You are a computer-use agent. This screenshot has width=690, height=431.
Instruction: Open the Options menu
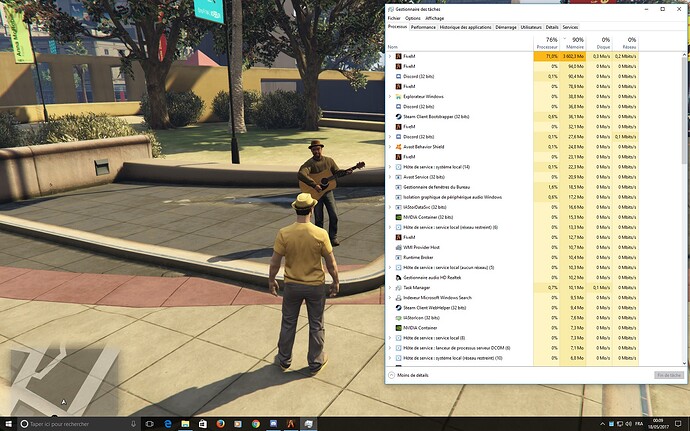pyautogui.click(x=413, y=18)
